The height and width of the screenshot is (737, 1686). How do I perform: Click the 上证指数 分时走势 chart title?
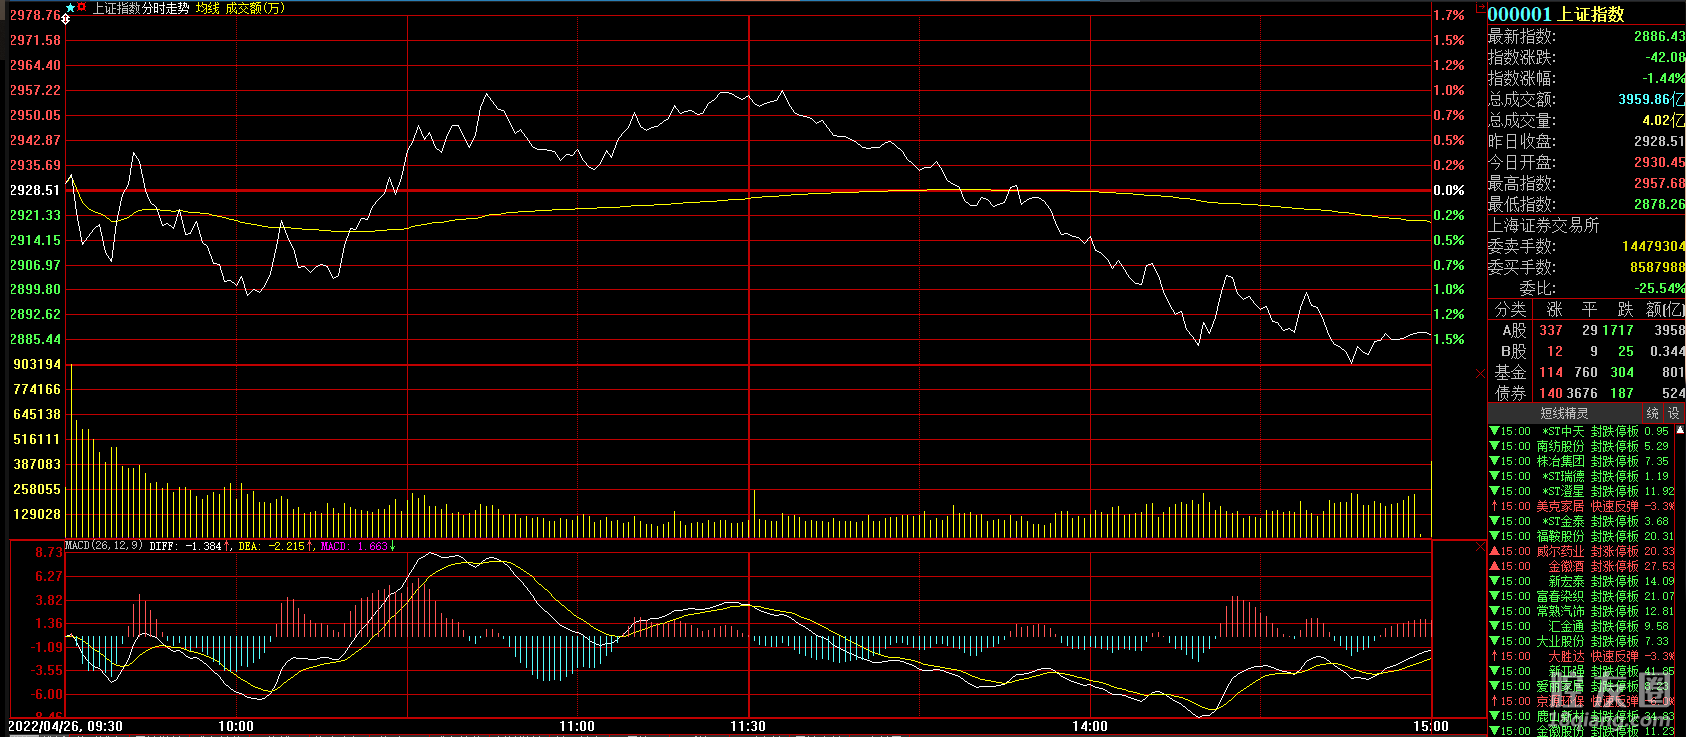pos(140,8)
